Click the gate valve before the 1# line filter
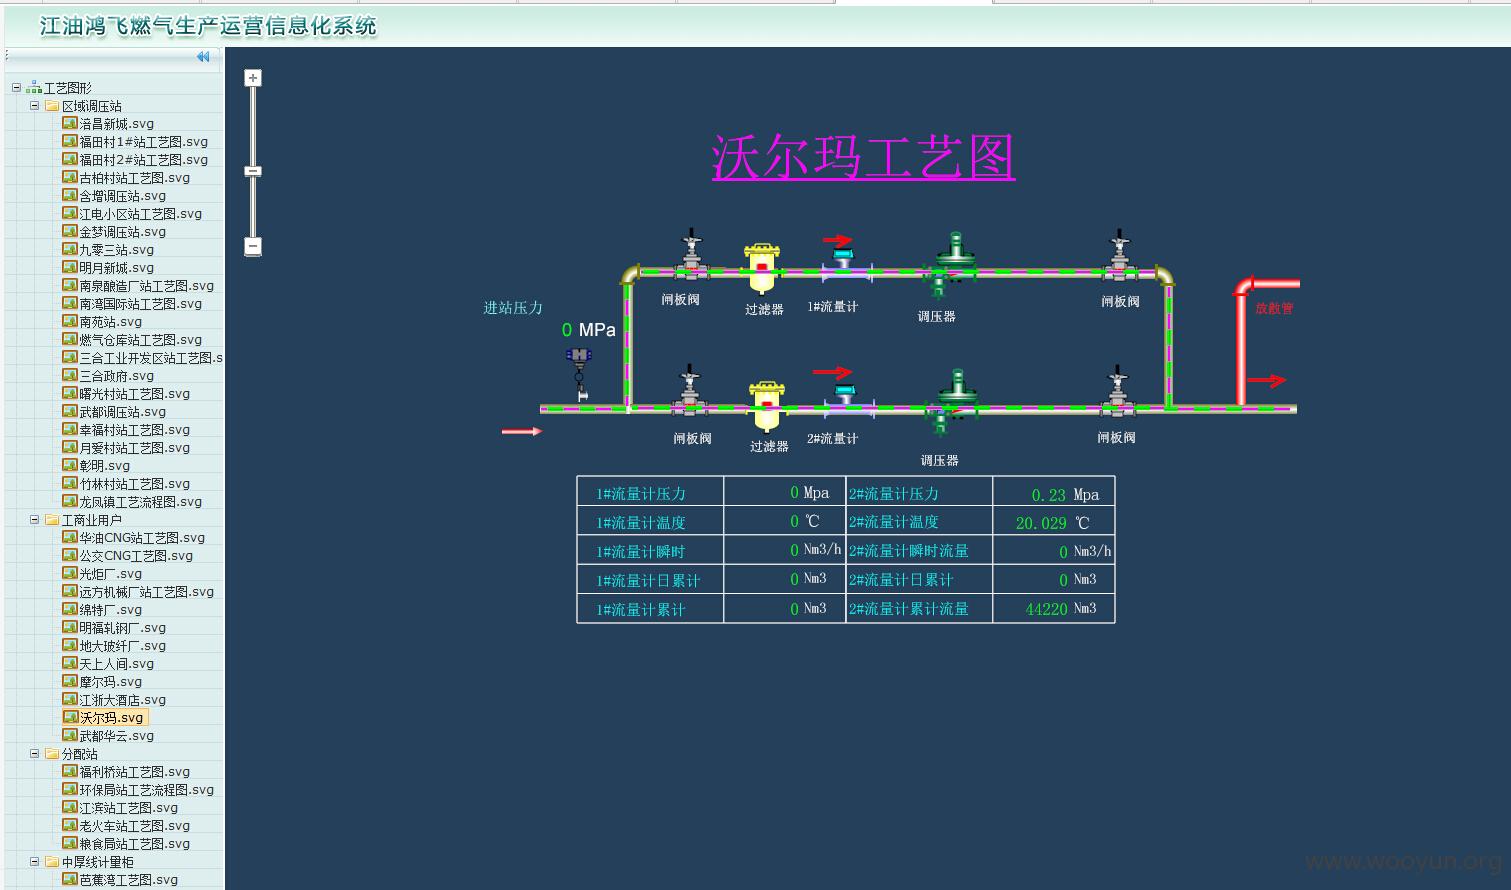This screenshot has height=890, width=1511. click(691, 254)
